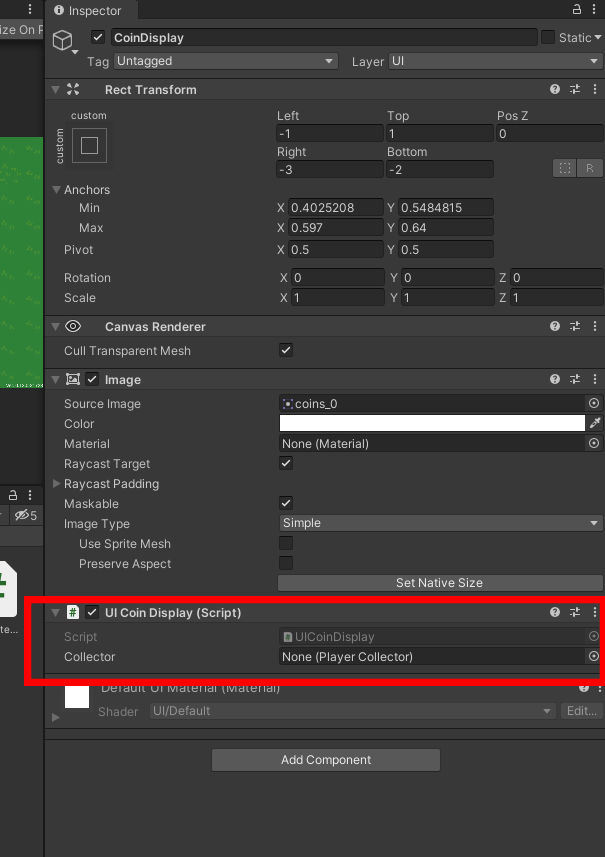Image resolution: width=605 pixels, height=857 pixels.
Task: Open Image component preset settings icon
Action: tap(575, 379)
